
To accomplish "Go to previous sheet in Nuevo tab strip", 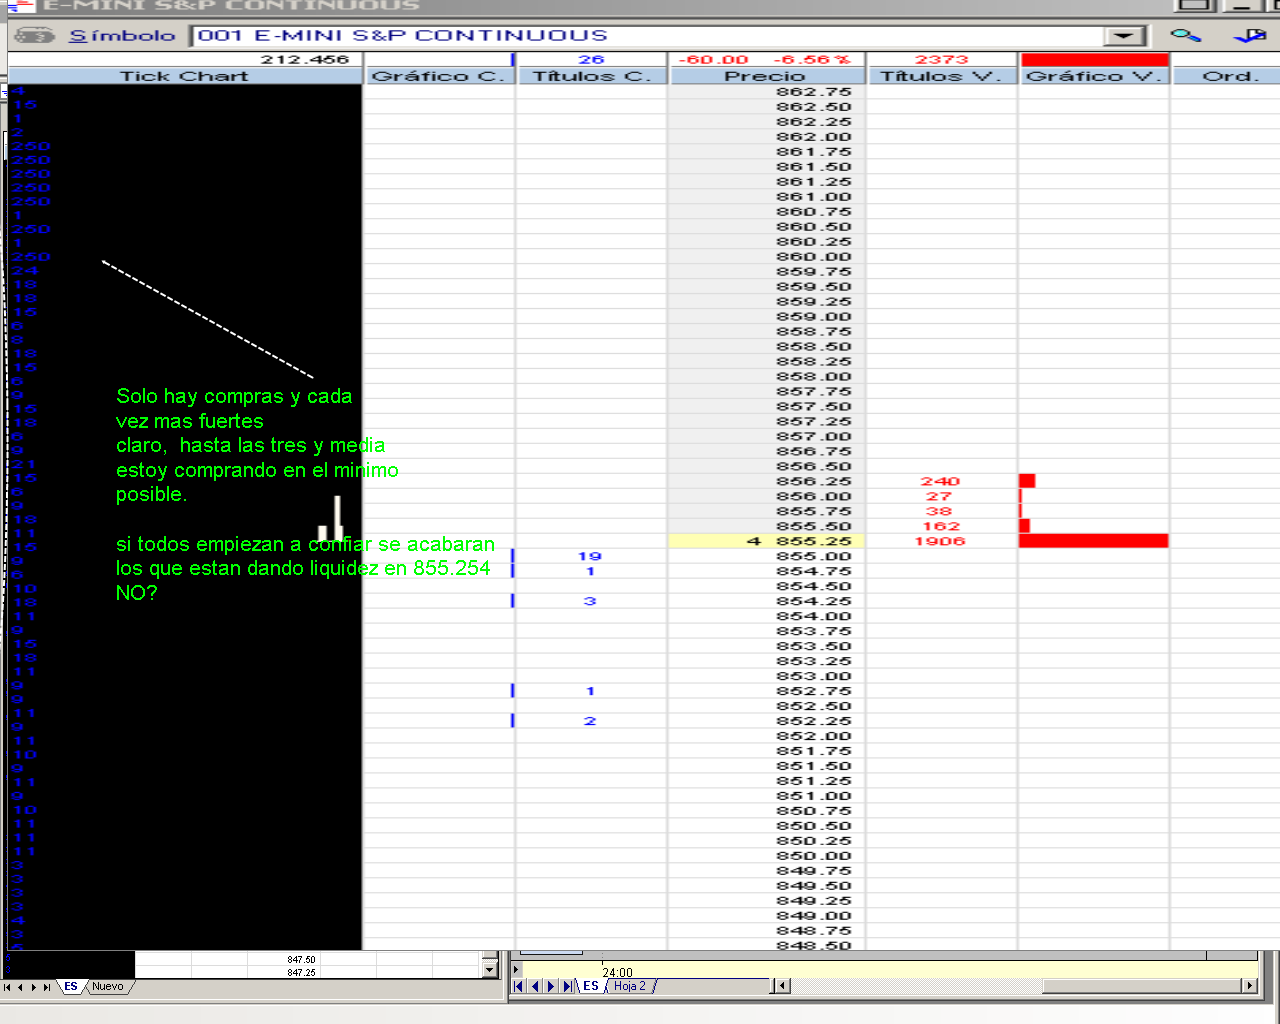I will 20,987.
